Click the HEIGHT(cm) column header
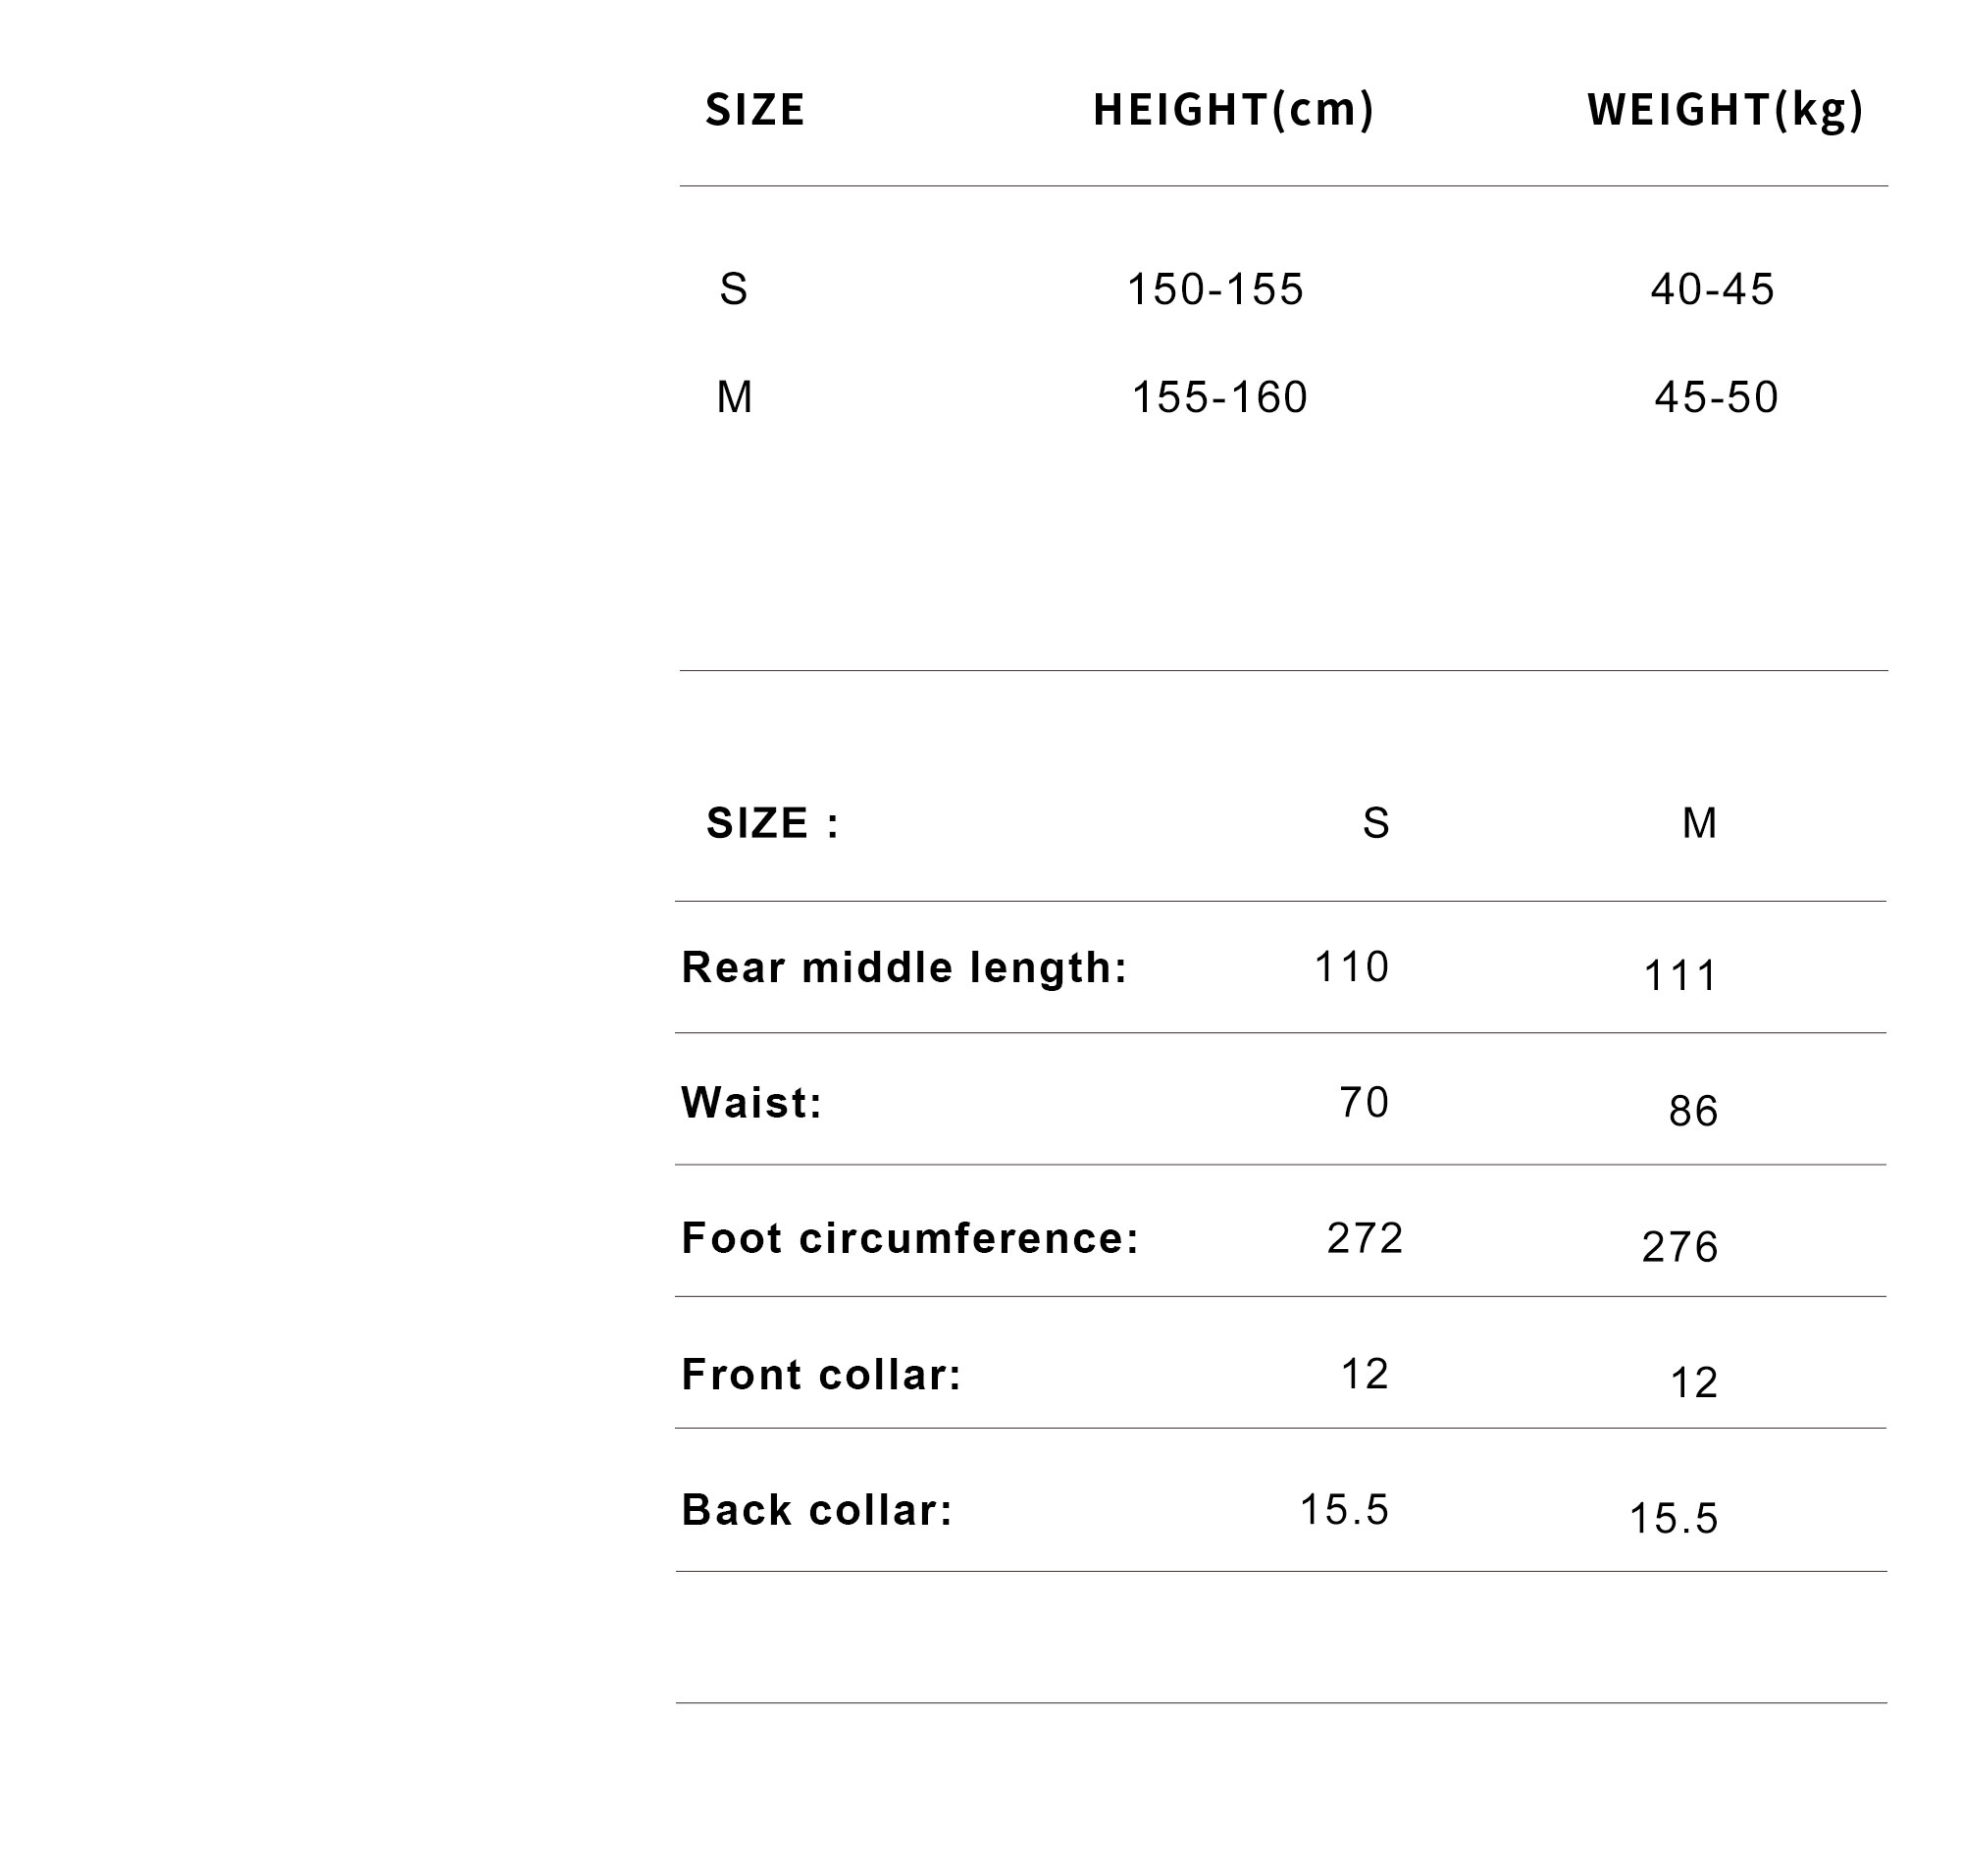Image resolution: width=1962 pixels, height=1876 pixels. coord(1233,110)
